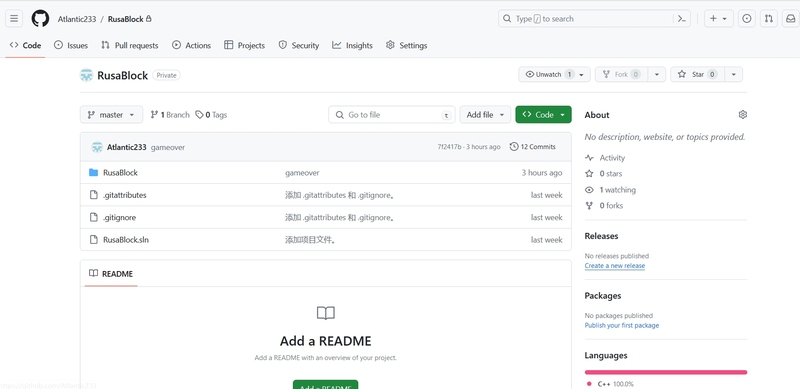800x389 pixels.
Task: View 0 forks link
Action: [x=604, y=206]
